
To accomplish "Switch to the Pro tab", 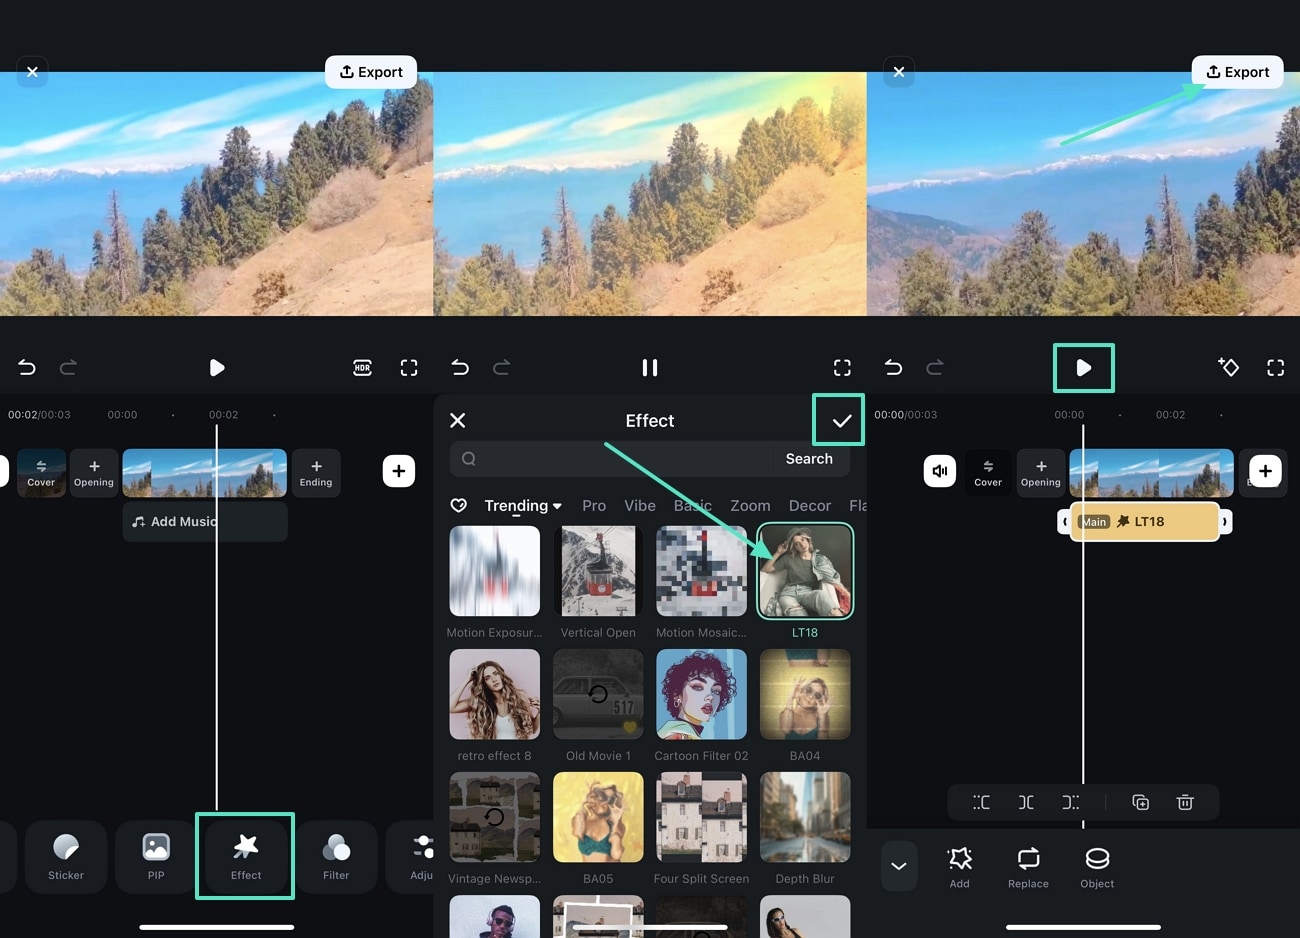I will coord(594,506).
